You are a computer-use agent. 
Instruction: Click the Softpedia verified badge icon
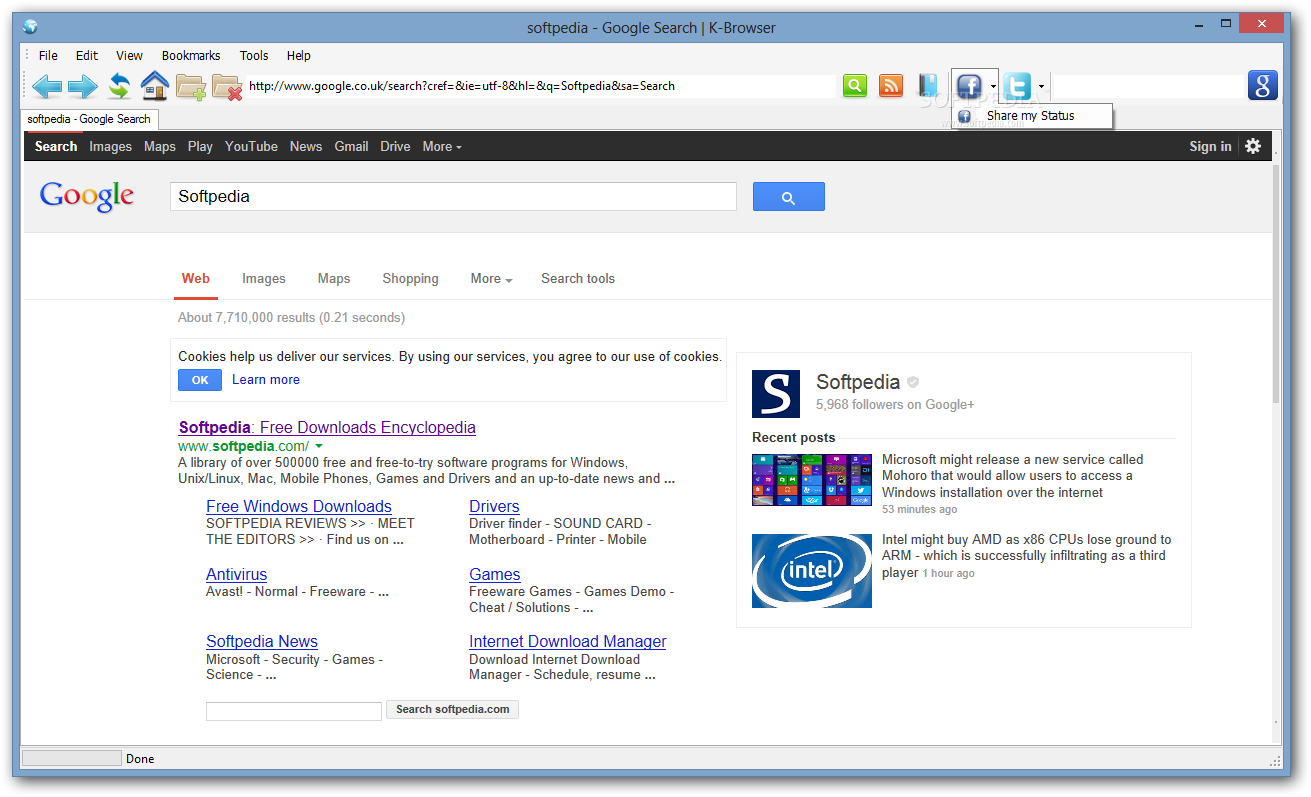[913, 382]
